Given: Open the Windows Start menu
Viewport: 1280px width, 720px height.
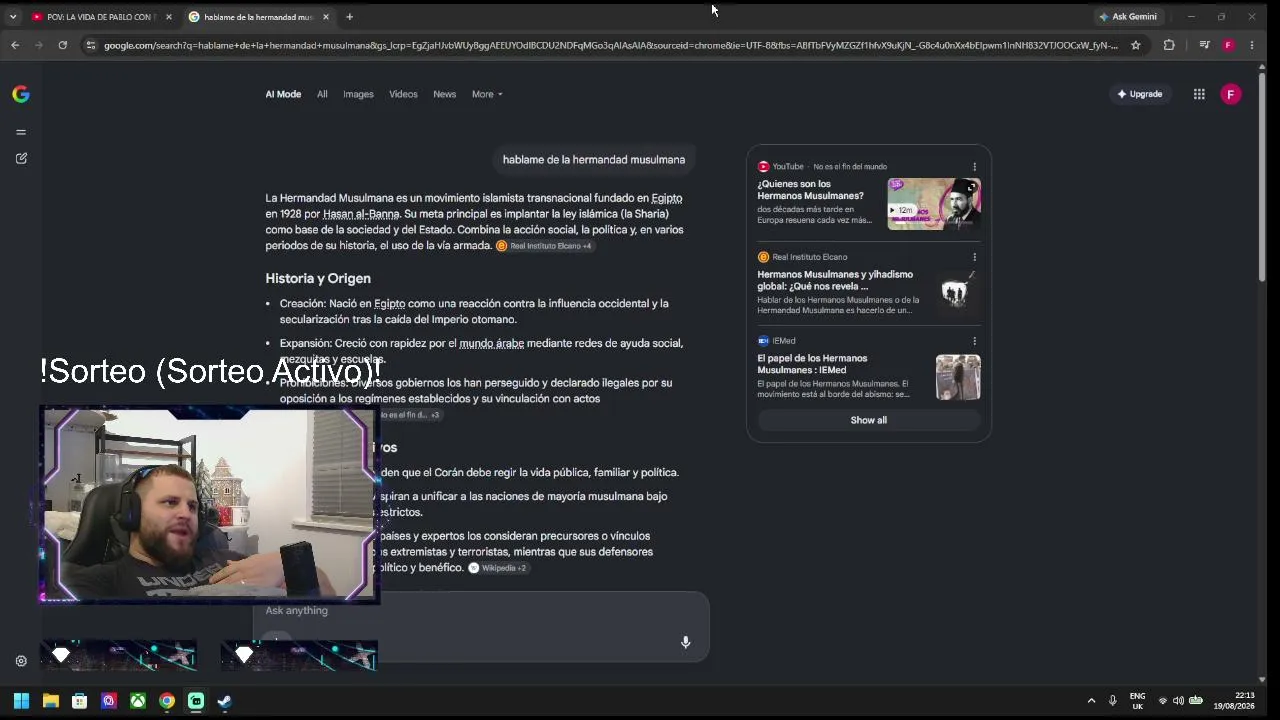Looking at the screenshot, I should tap(21, 701).
